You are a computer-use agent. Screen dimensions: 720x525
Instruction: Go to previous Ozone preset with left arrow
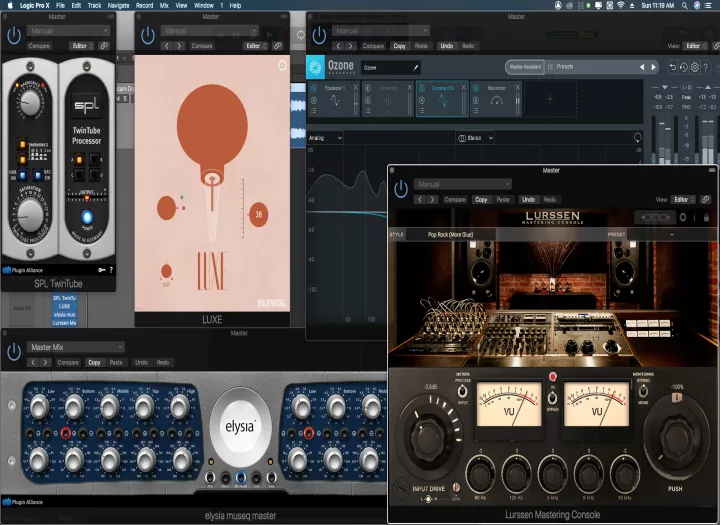point(642,67)
